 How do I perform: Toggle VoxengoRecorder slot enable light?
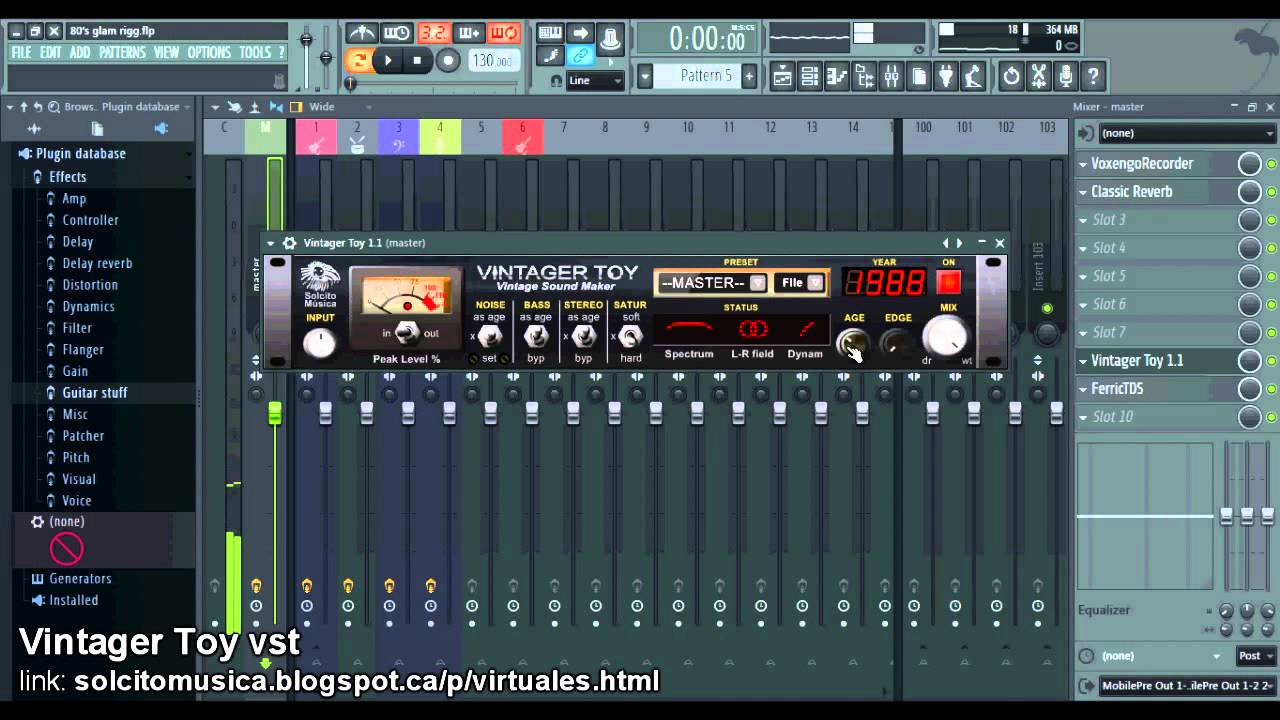1271,164
